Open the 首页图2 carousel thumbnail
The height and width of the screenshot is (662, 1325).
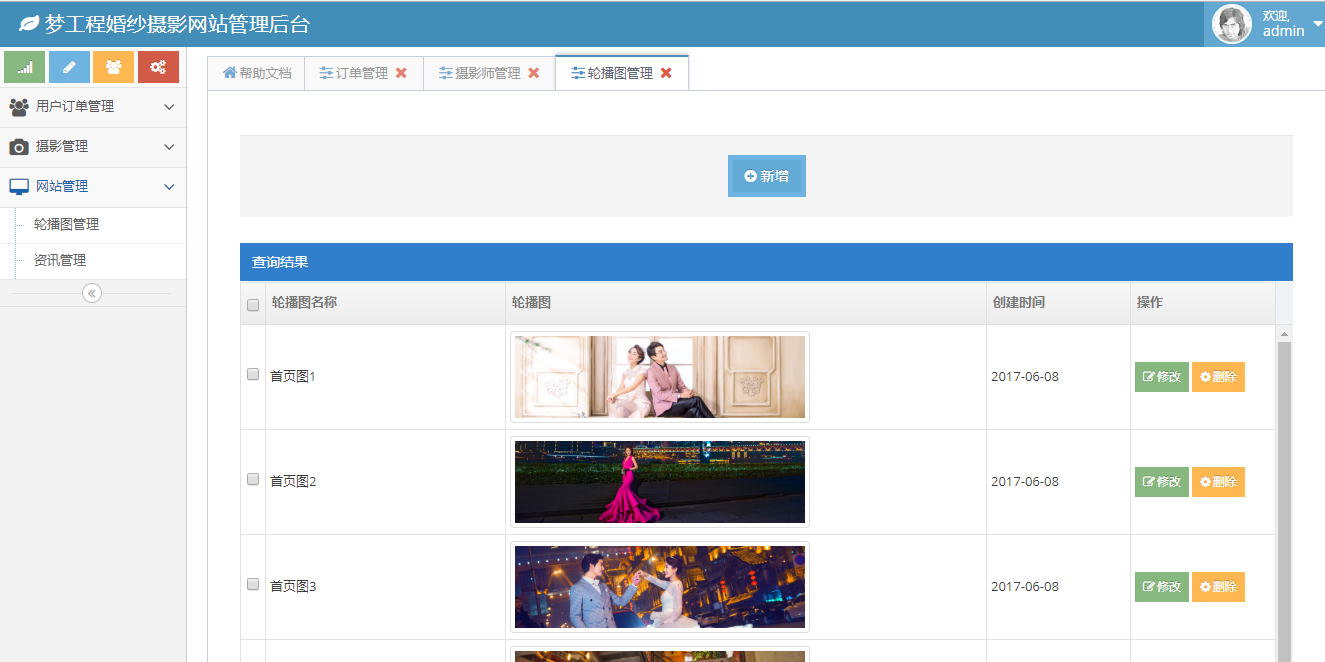pos(660,482)
